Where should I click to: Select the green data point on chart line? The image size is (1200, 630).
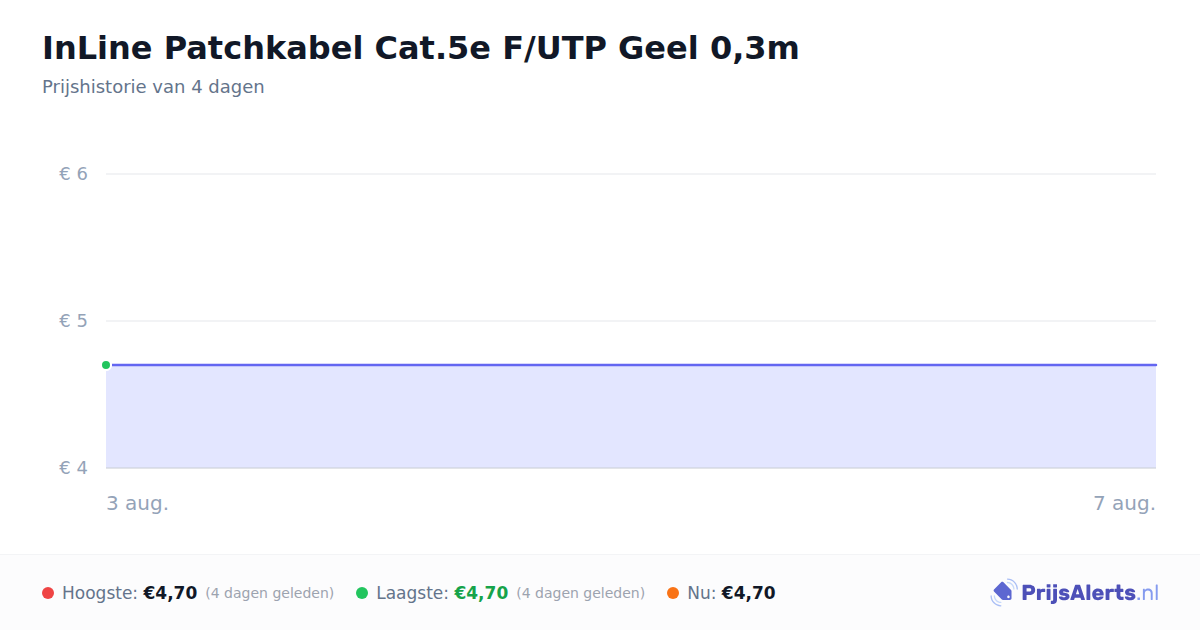106,365
